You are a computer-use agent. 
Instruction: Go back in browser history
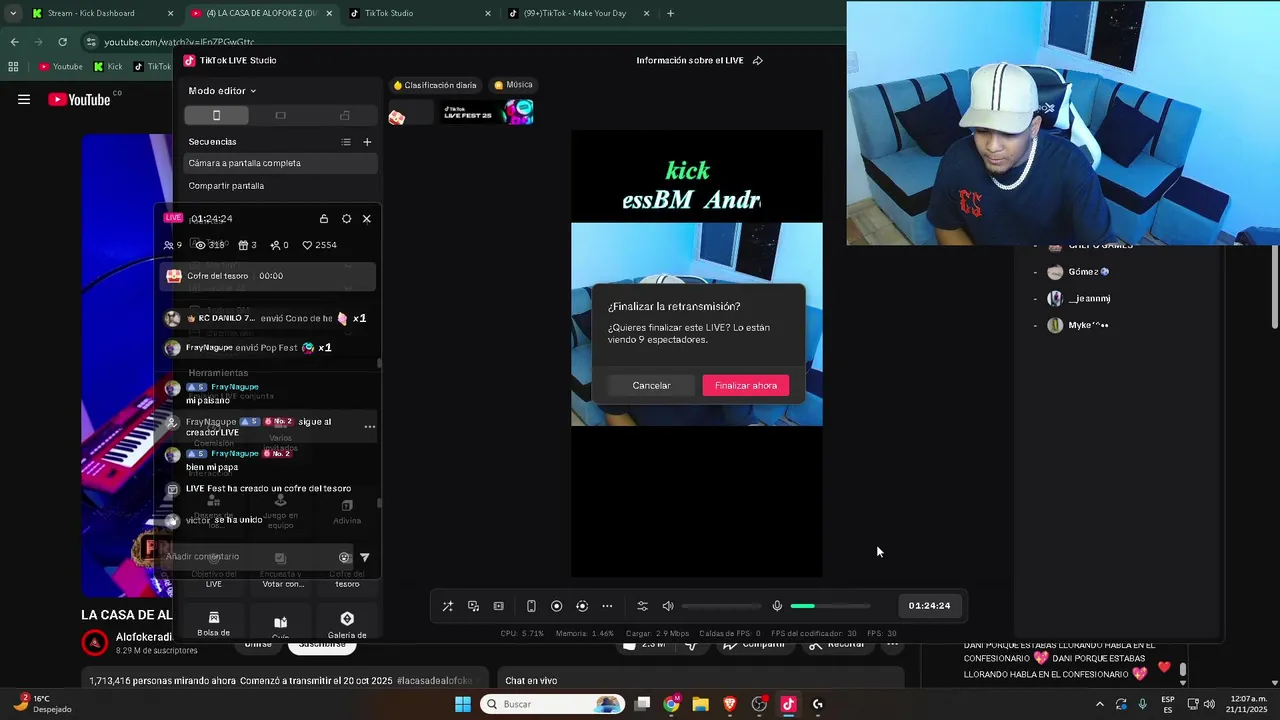[14, 42]
